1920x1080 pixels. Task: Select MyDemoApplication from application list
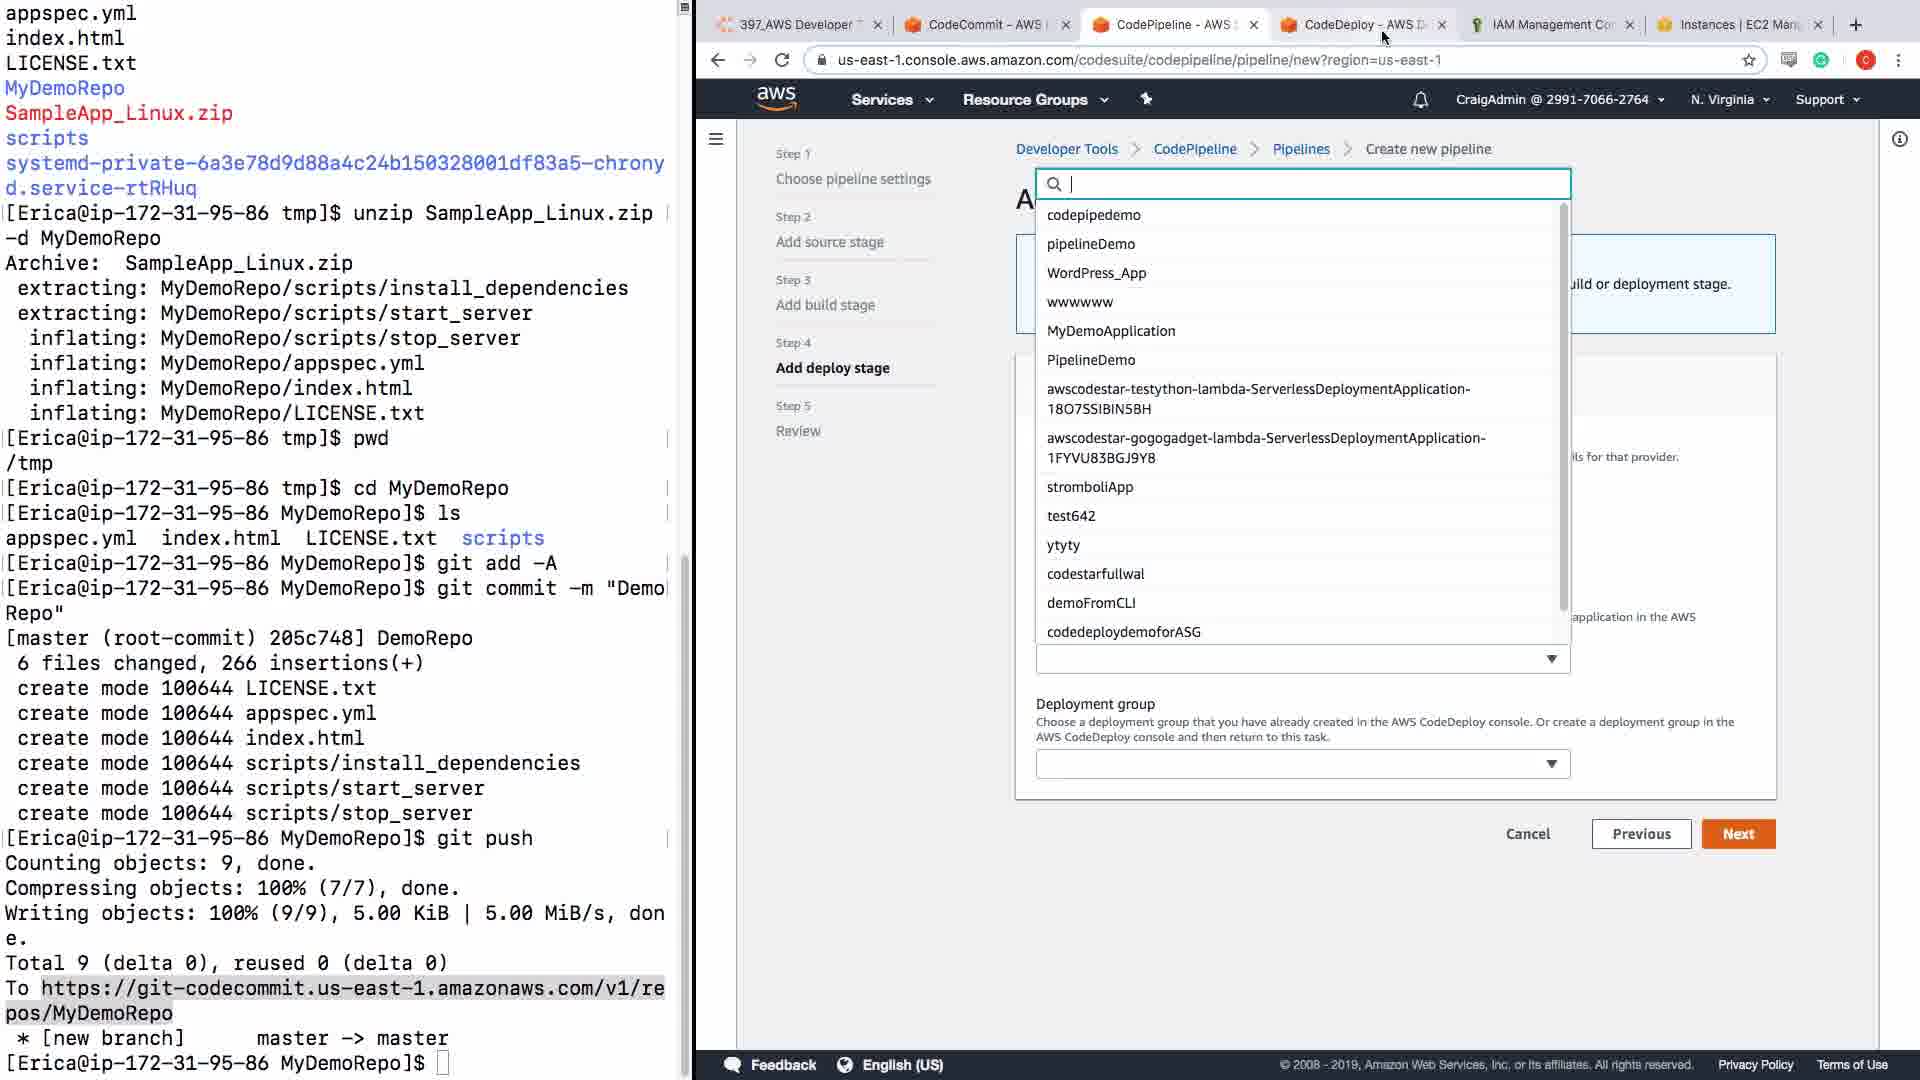point(1110,331)
